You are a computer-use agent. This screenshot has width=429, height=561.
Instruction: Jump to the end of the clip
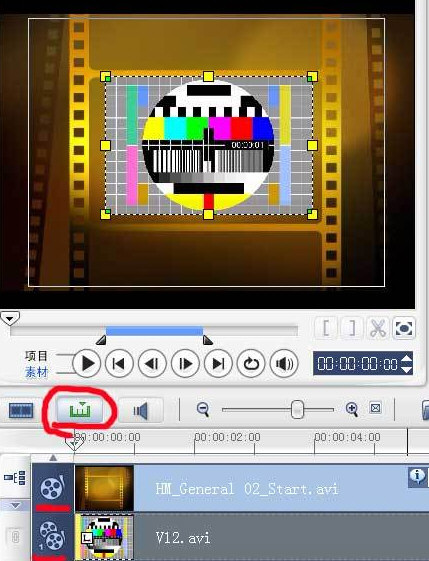click(x=218, y=364)
